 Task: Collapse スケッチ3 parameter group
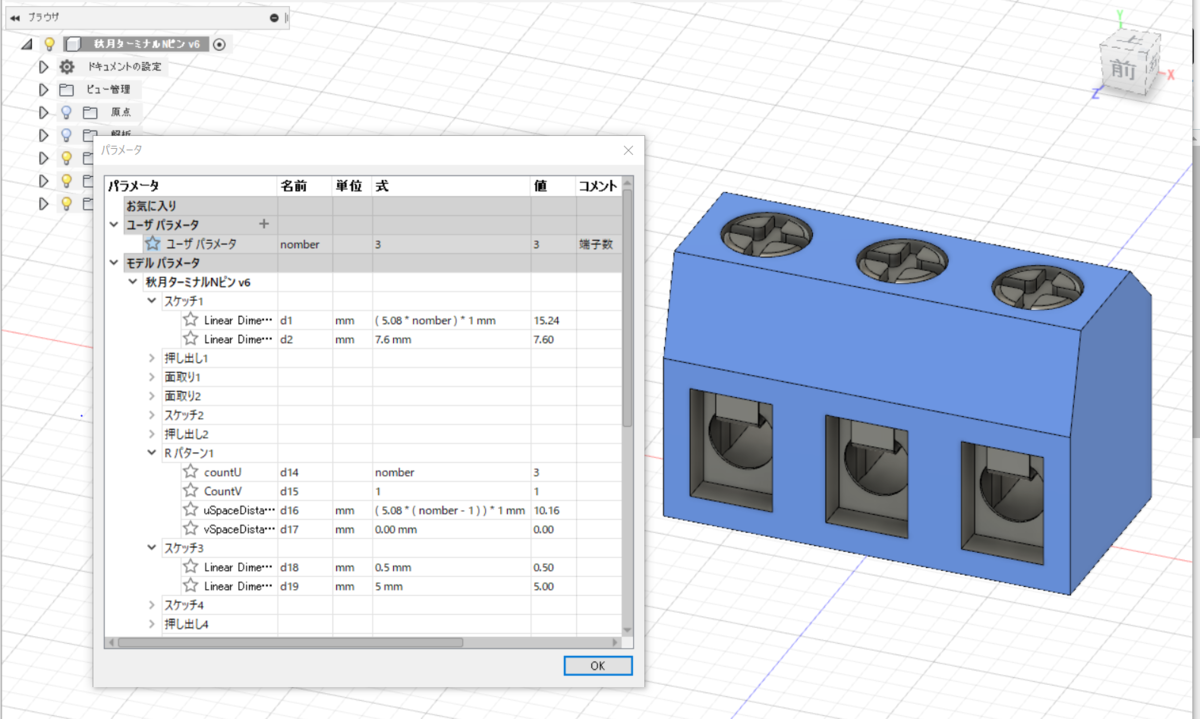pyautogui.click(x=152, y=548)
